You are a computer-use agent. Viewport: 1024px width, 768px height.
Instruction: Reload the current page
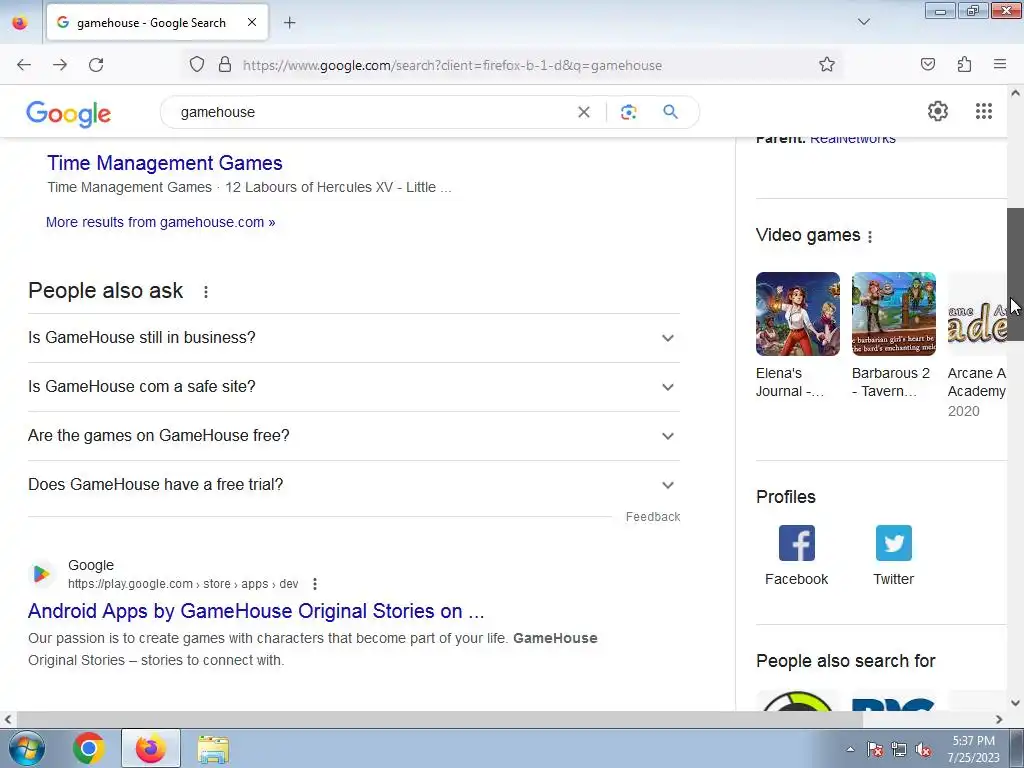pyautogui.click(x=96, y=65)
